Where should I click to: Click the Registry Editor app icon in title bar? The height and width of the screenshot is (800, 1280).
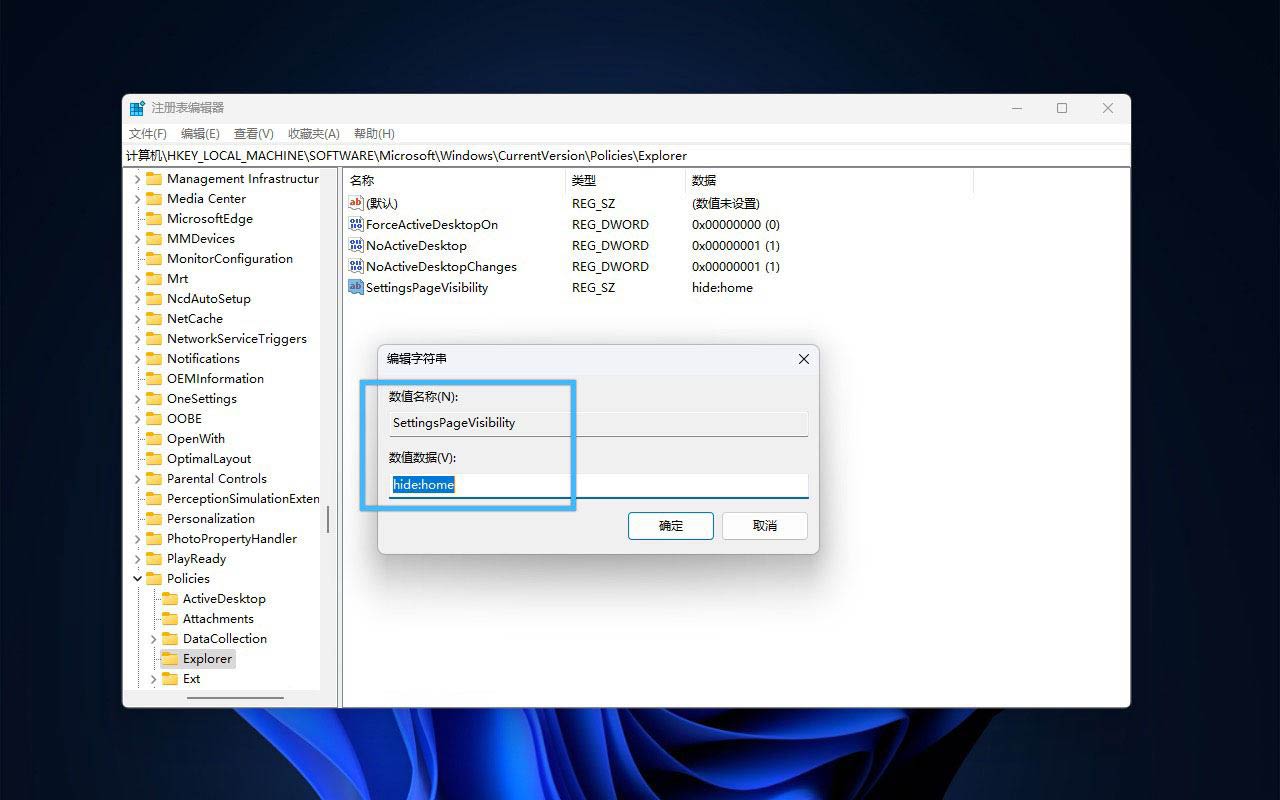[x=137, y=108]
